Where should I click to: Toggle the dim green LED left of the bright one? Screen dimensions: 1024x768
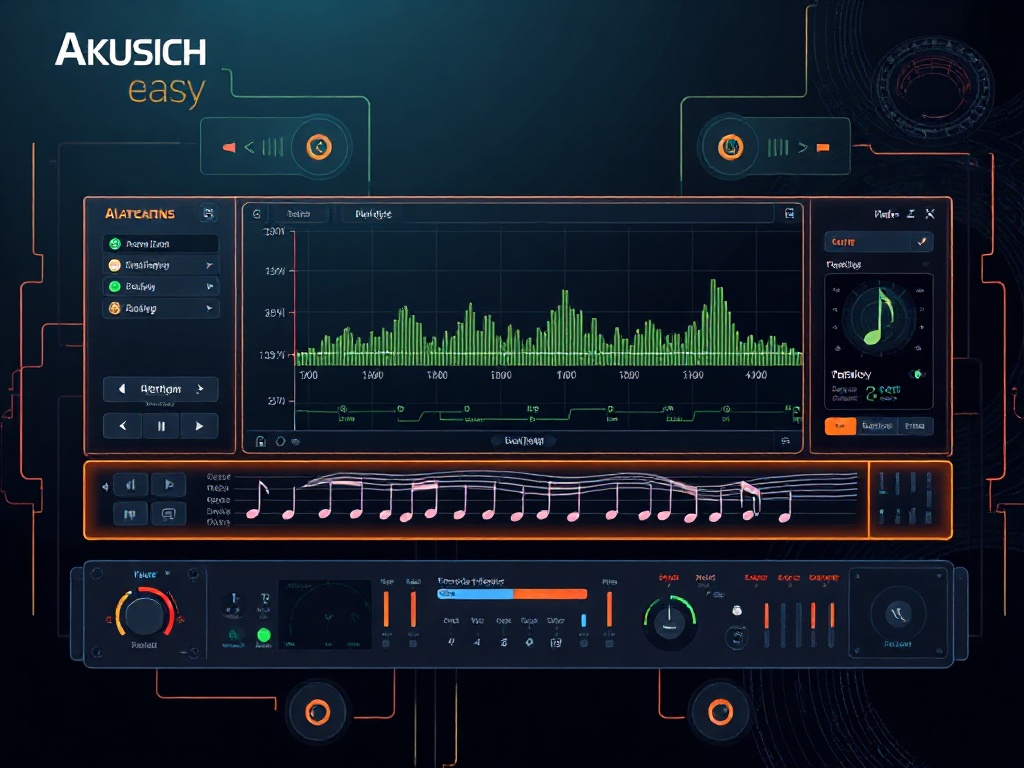click(234, 635)
